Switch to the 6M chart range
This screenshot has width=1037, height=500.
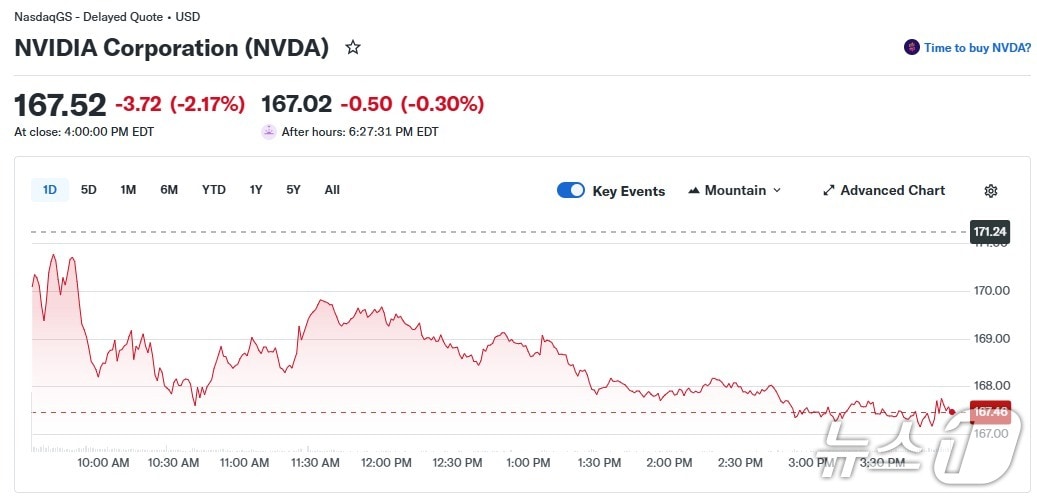[169, 190]
